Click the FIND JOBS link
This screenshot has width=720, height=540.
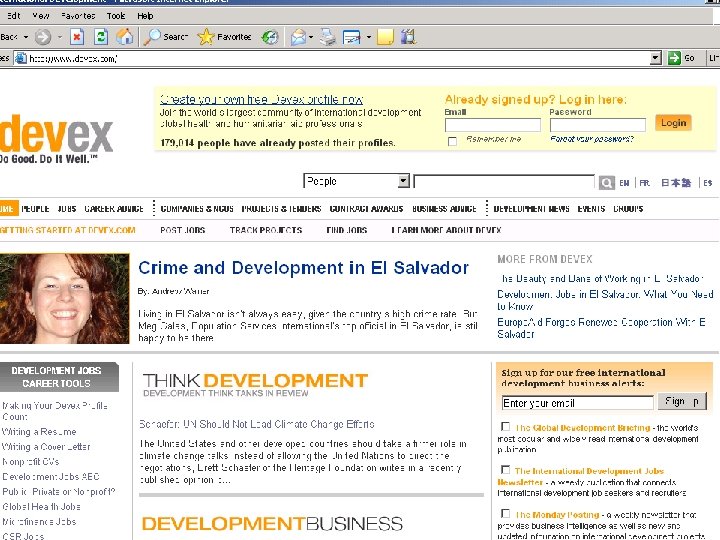pyautogui.click(x=347, y=230)
